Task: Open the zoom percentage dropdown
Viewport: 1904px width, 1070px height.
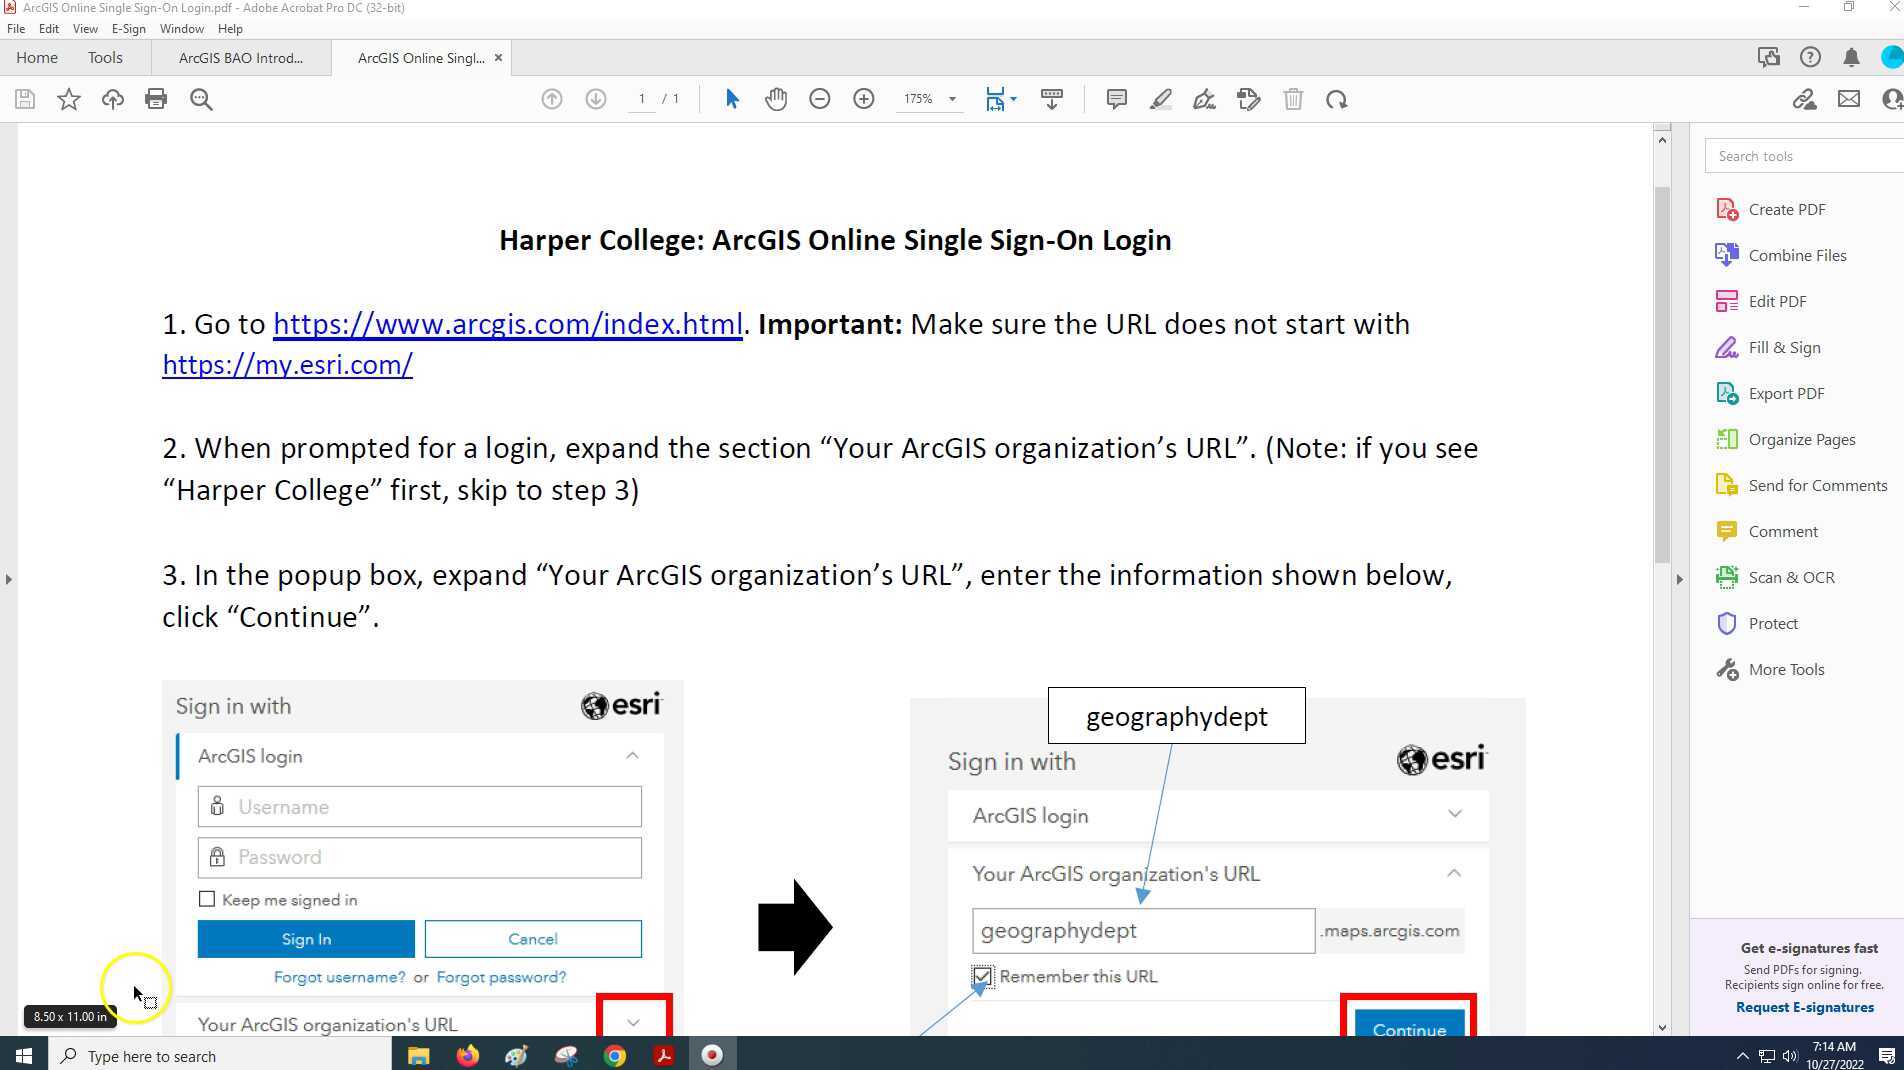Action: (951, 99)
